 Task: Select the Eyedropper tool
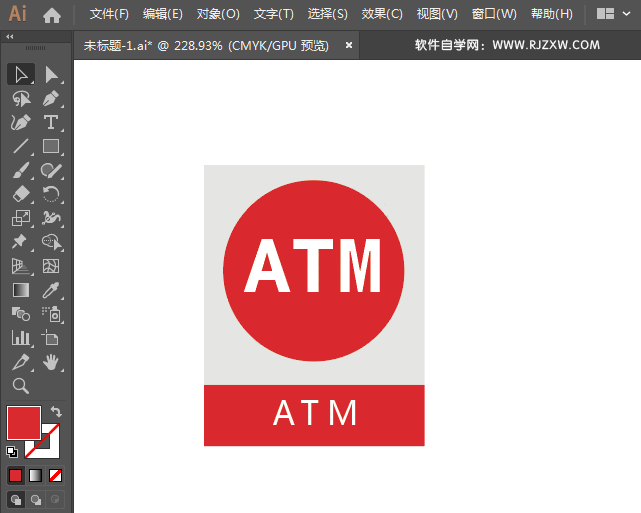pos(52,290)
